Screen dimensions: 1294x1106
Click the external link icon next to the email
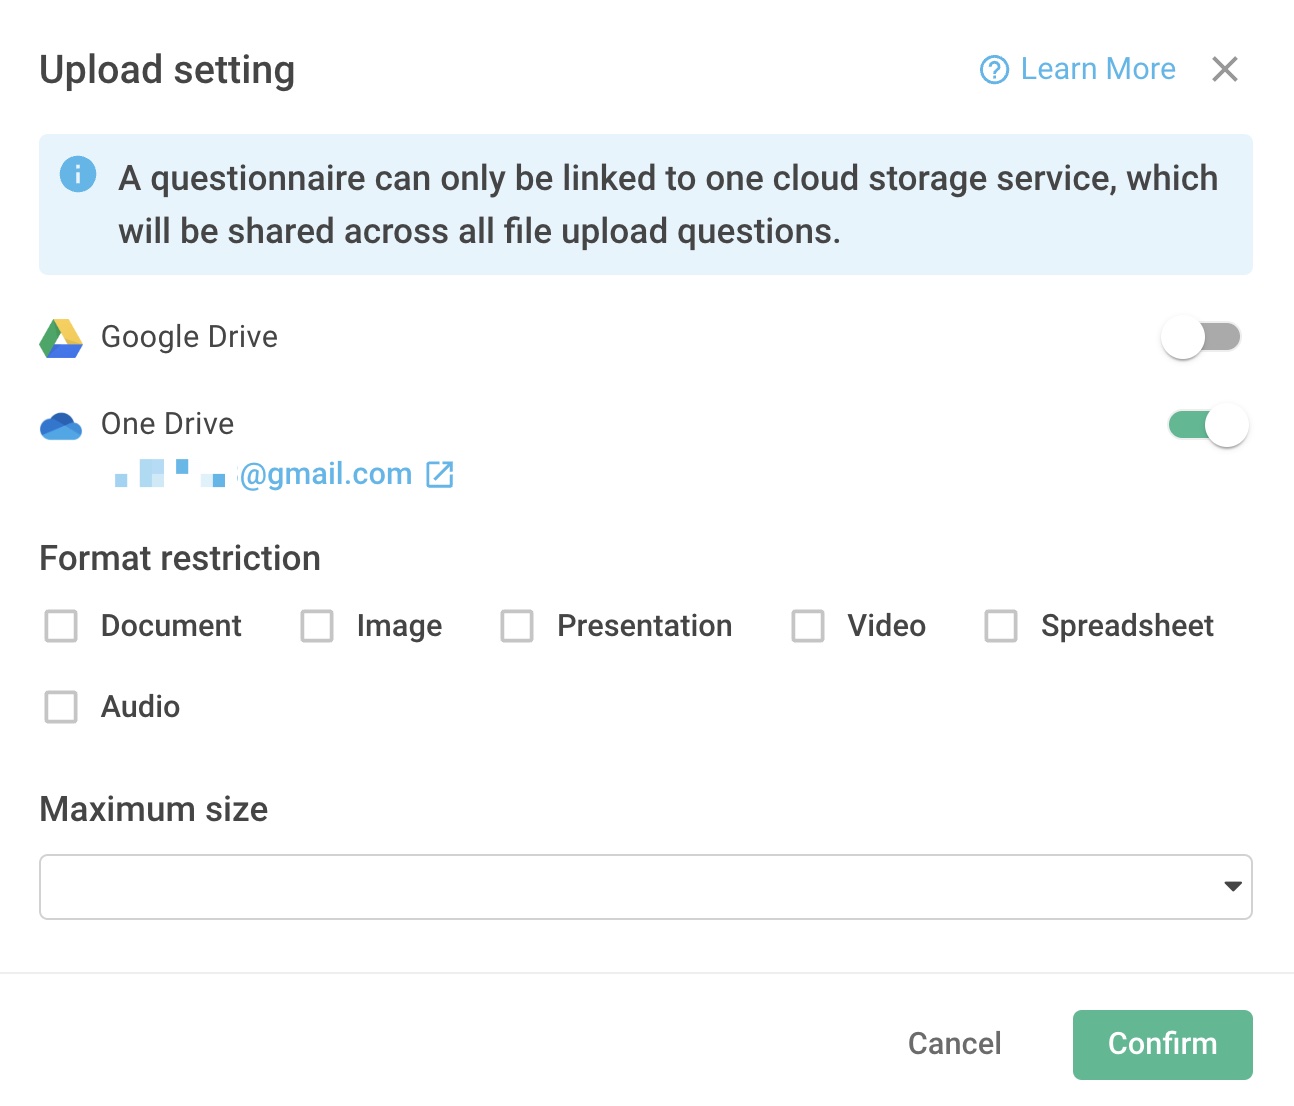(x=440, y=475)
